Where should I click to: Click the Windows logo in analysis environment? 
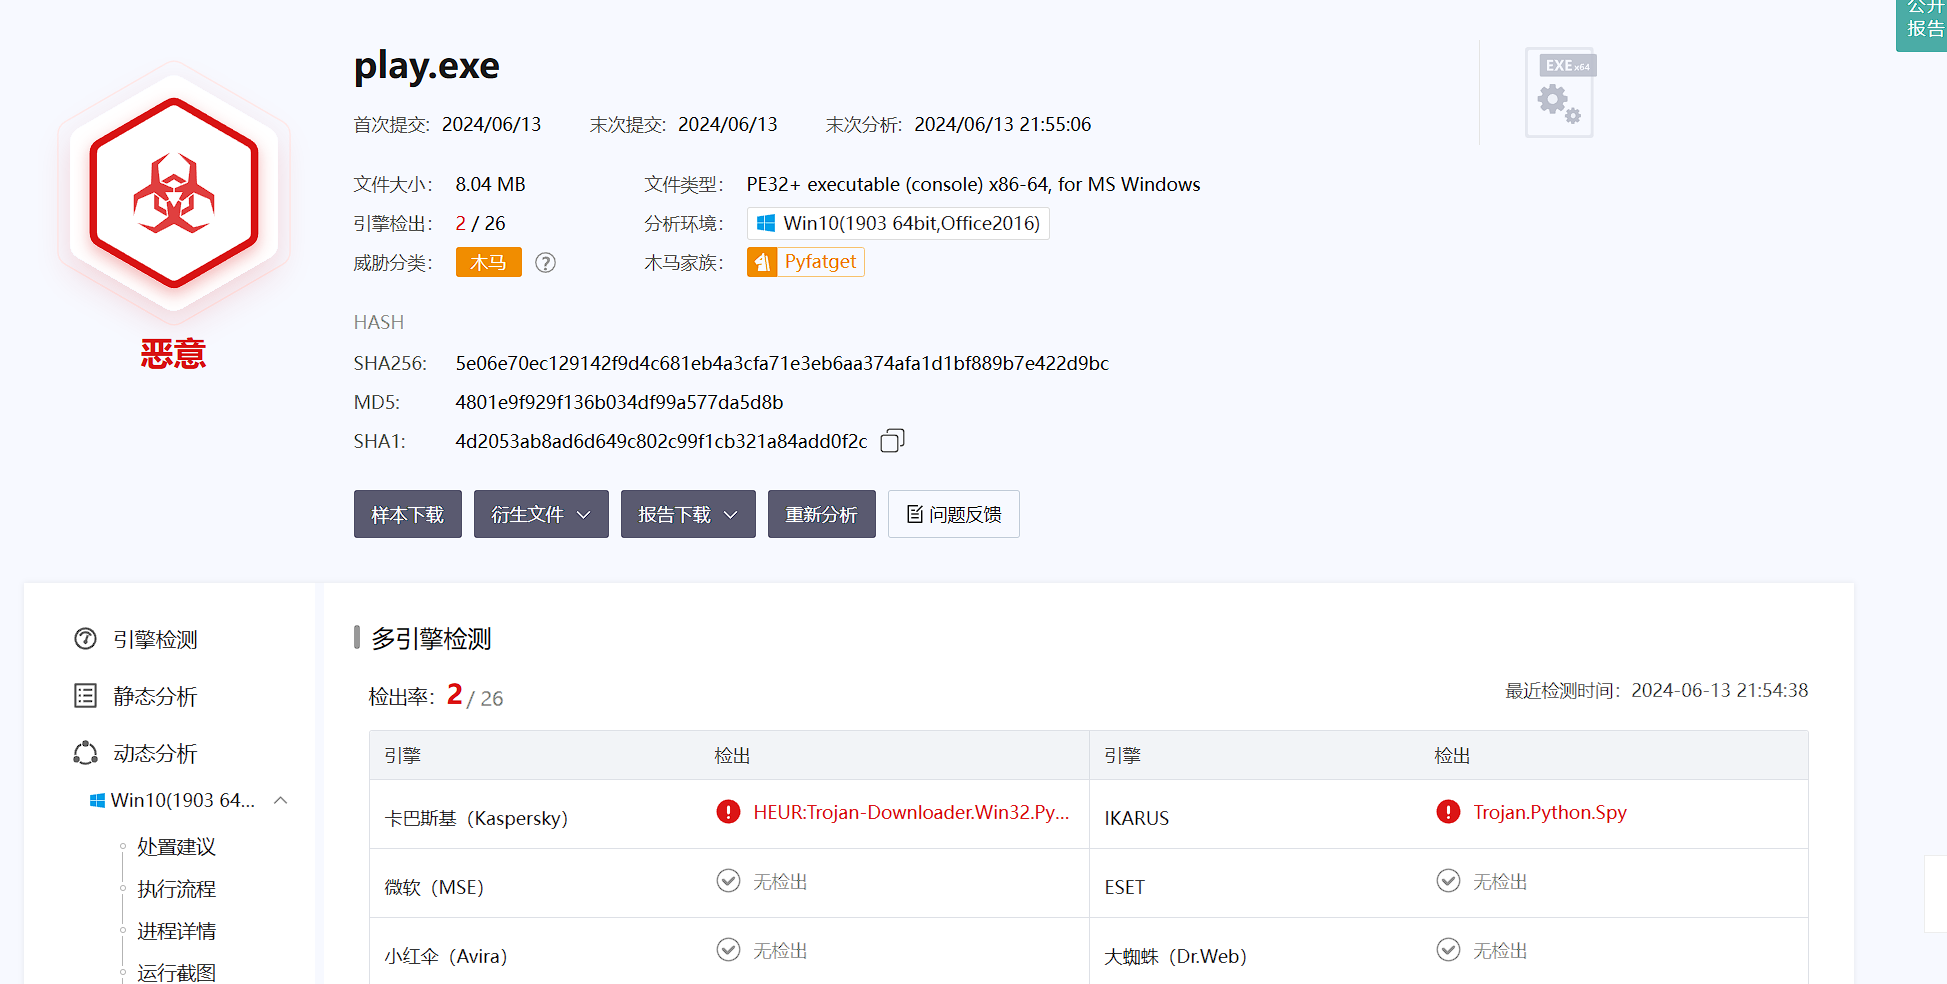pyautogui.click(x=766, y=223)
